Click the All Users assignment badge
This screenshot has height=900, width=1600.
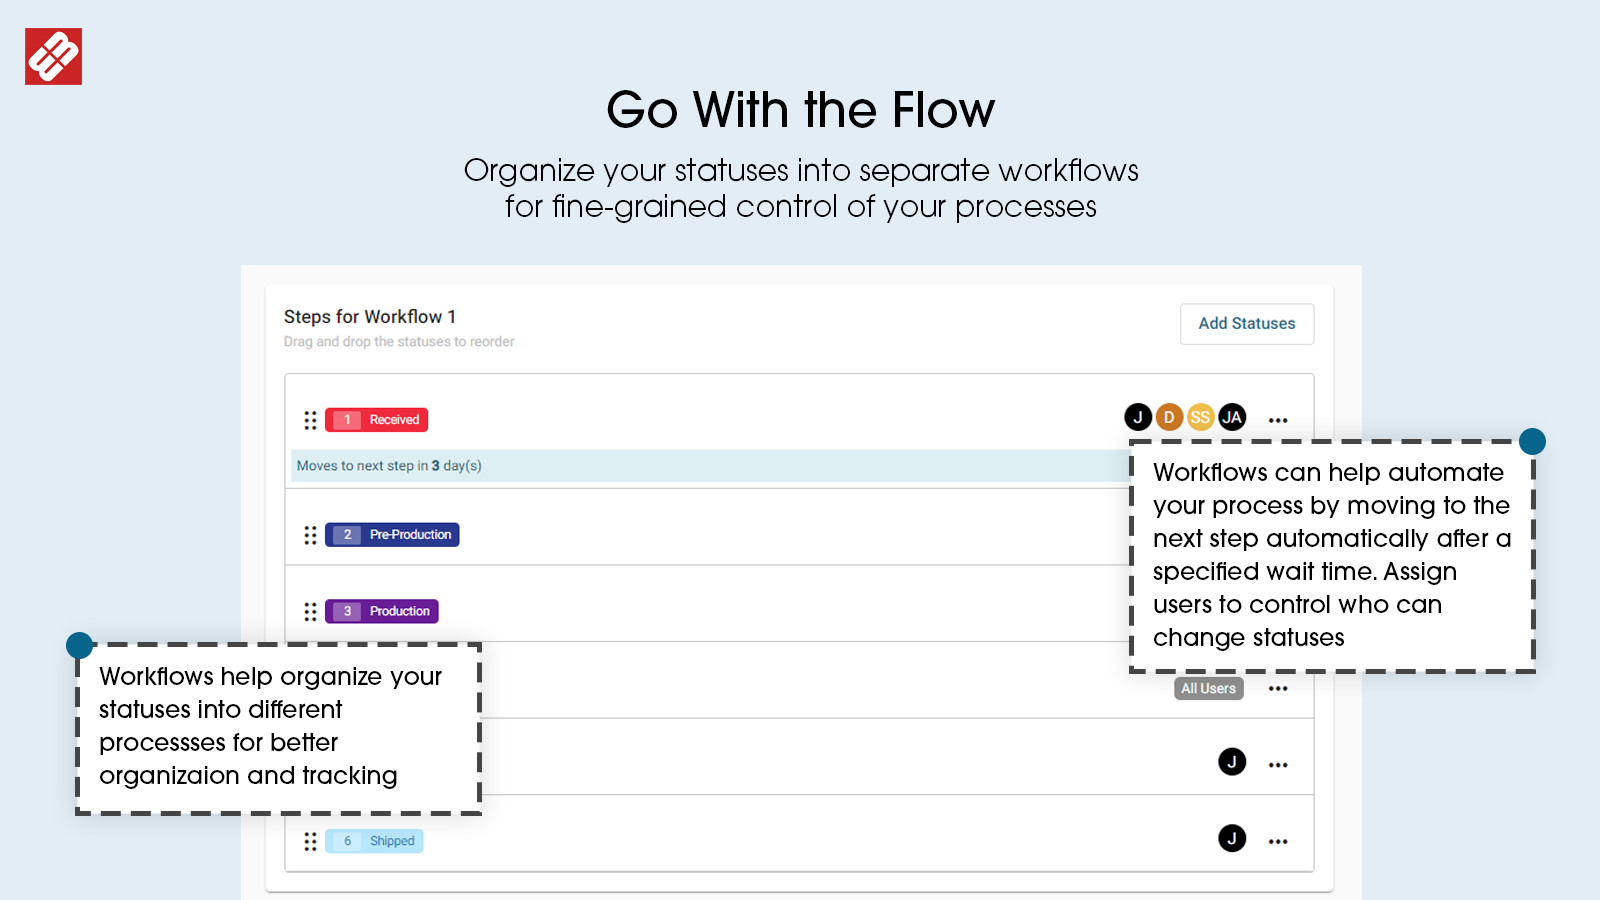[x=1208, y=688]
